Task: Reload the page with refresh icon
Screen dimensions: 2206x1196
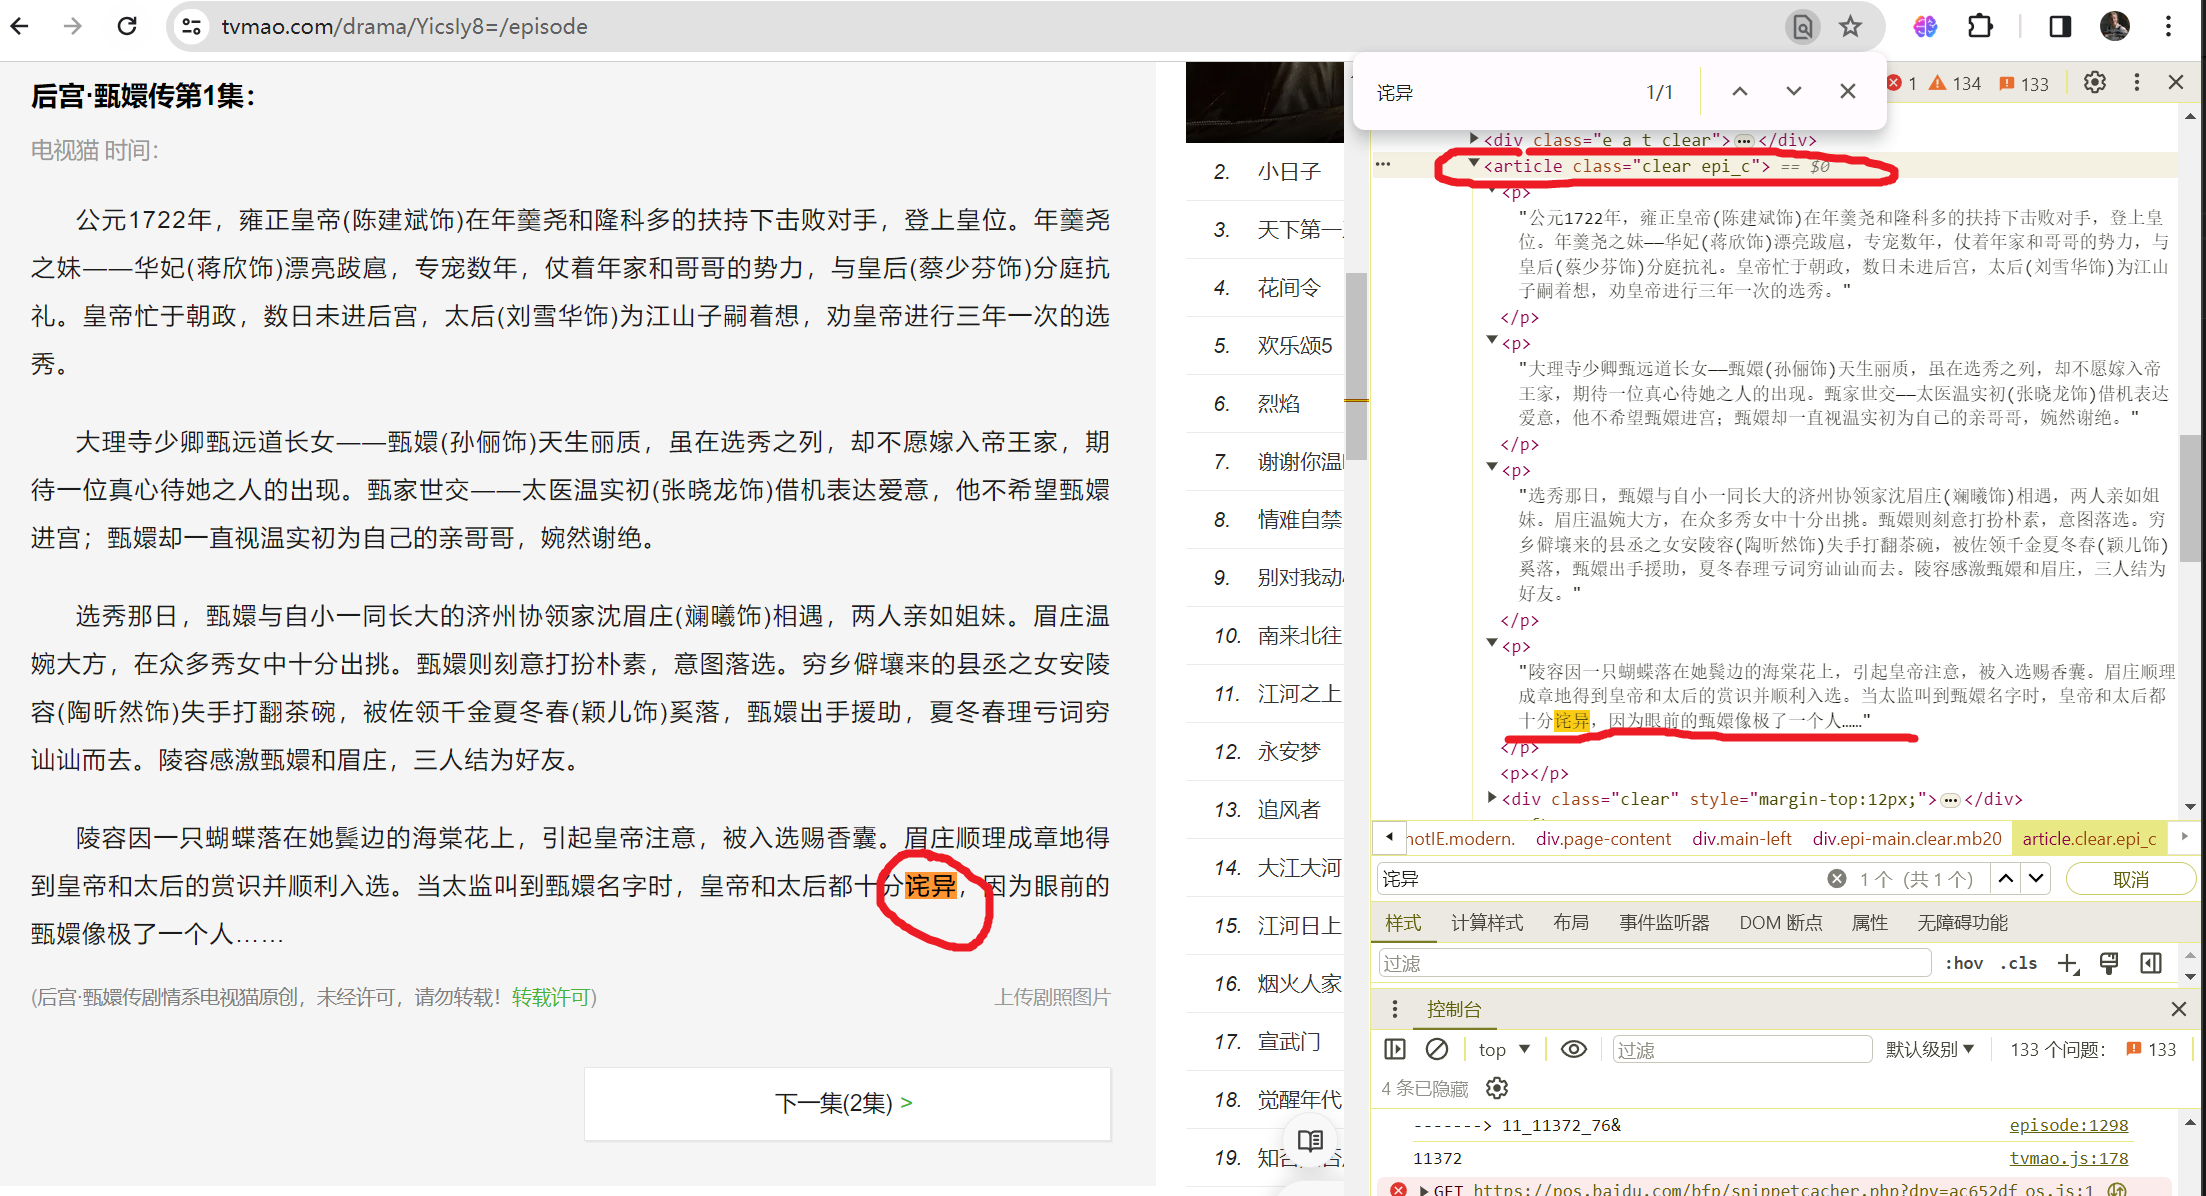Action: (x=127, y=26)
